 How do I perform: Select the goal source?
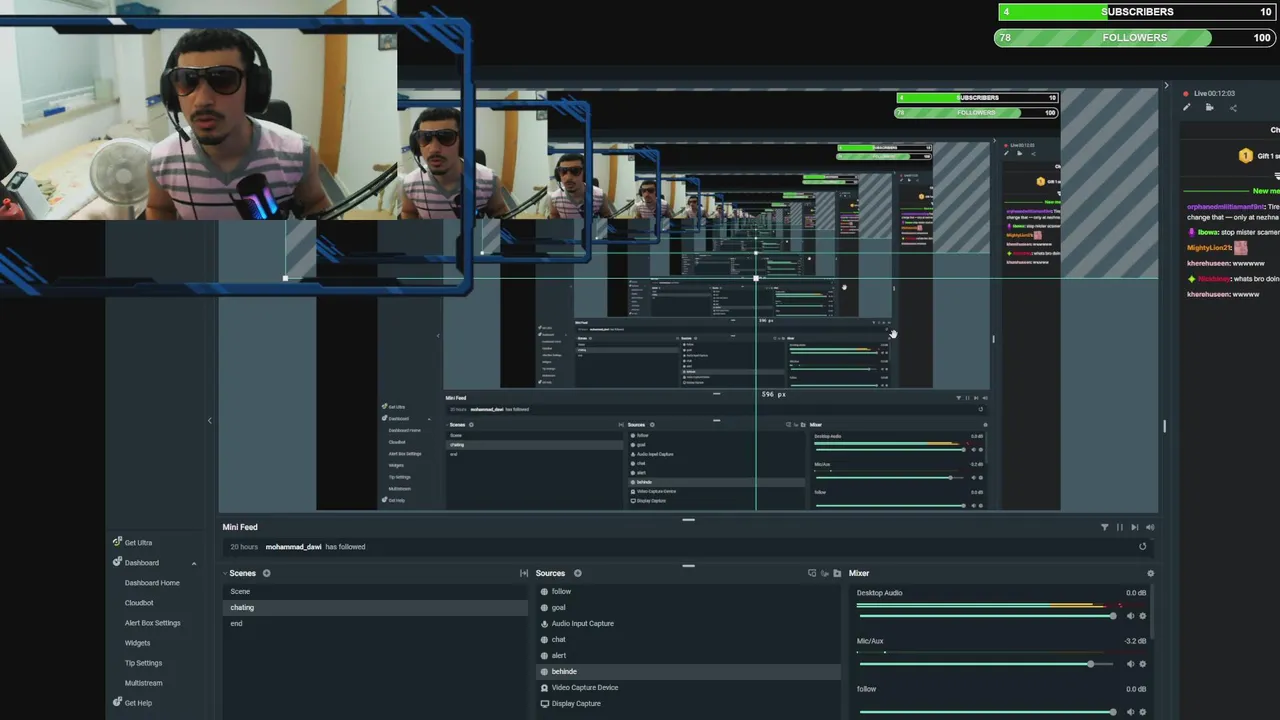coord(688,608)
